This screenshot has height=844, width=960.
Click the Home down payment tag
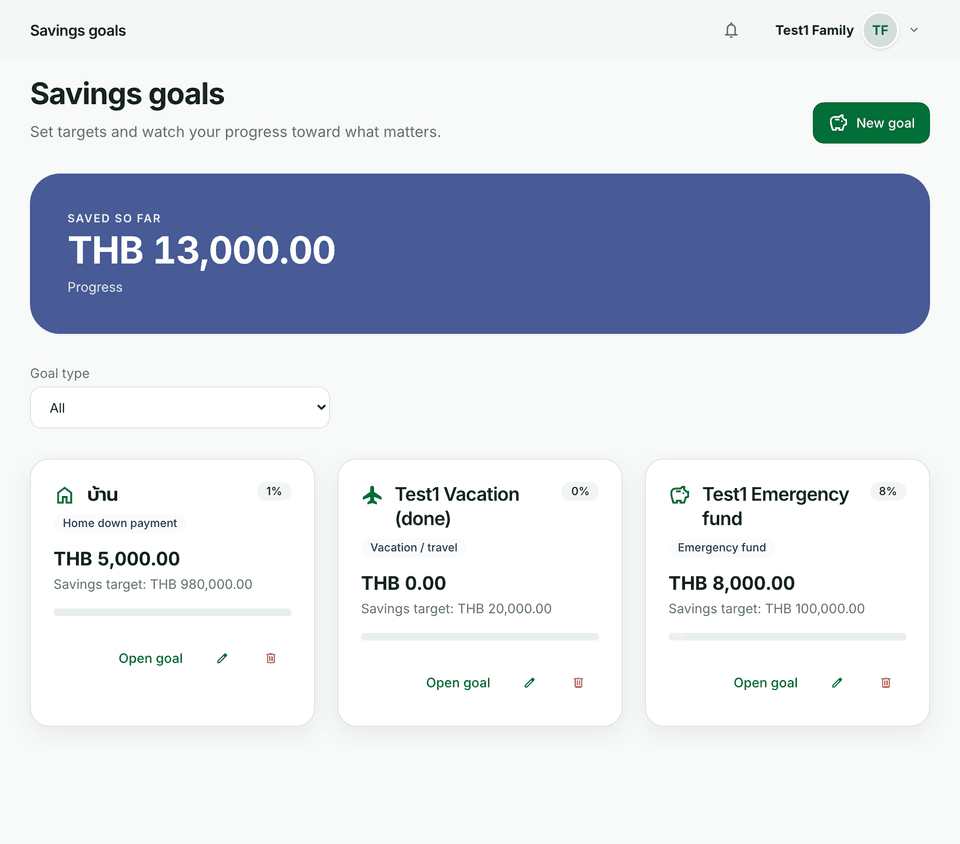[120, 523]
